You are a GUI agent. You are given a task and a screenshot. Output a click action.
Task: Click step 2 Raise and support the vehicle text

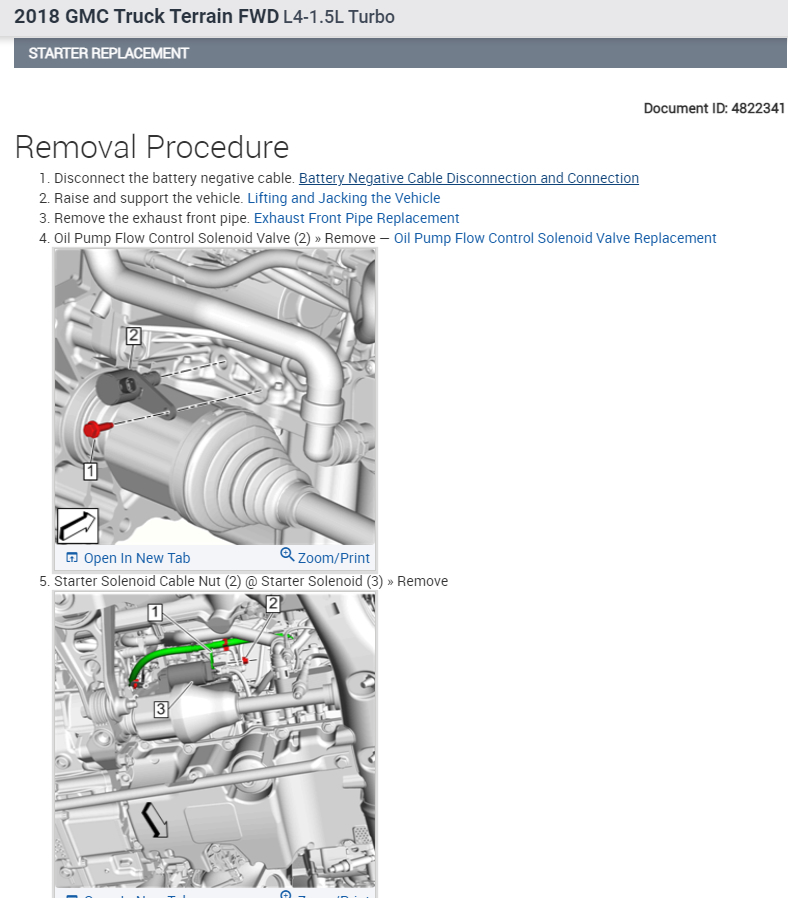(148, 198)
